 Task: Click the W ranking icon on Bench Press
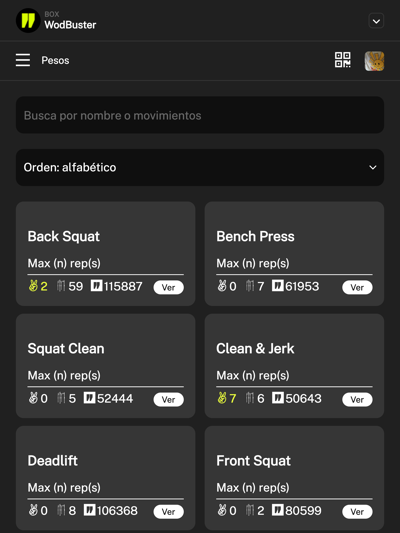[x=277, y=286]
